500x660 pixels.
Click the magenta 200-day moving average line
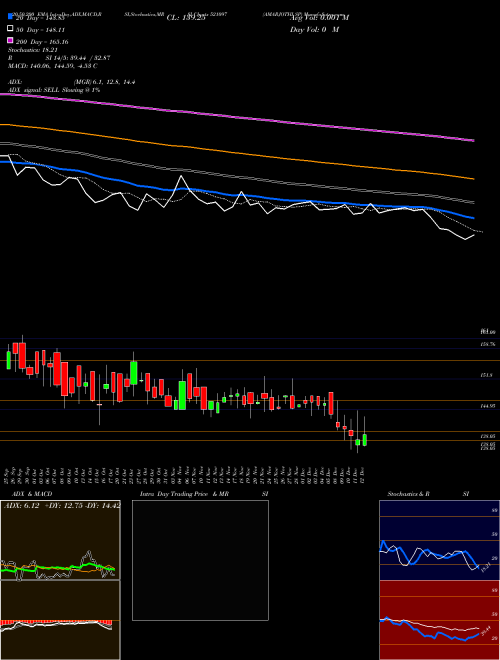(x=237, y=117)
